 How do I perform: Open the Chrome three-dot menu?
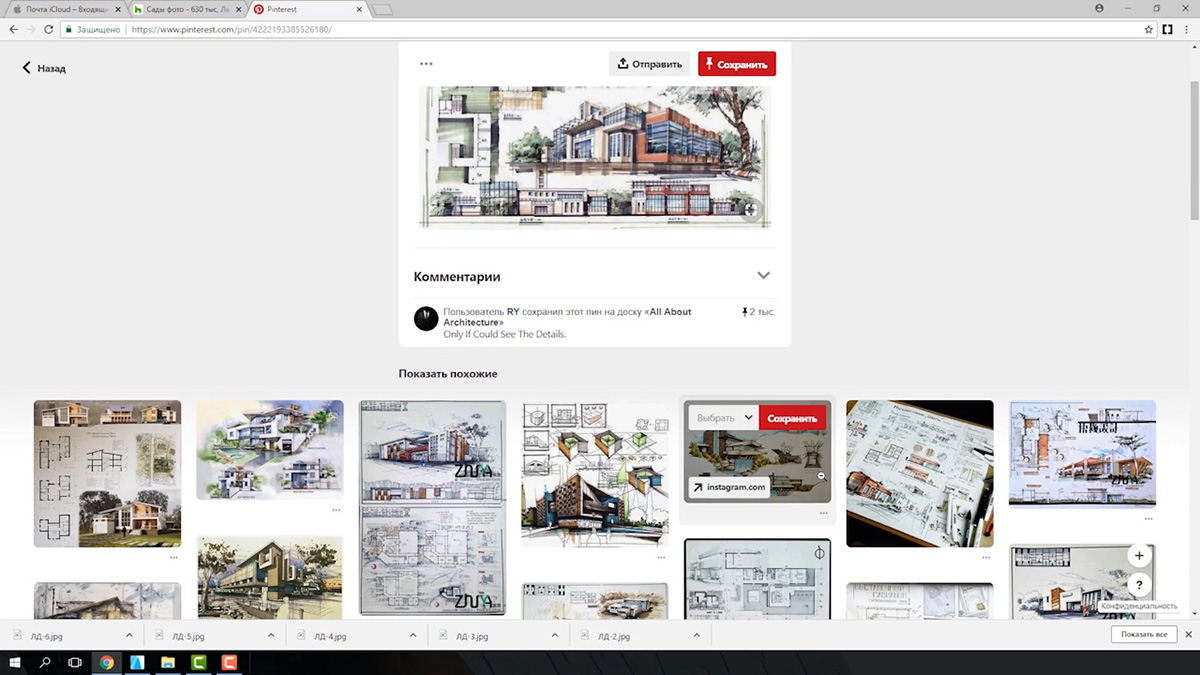1188,29
